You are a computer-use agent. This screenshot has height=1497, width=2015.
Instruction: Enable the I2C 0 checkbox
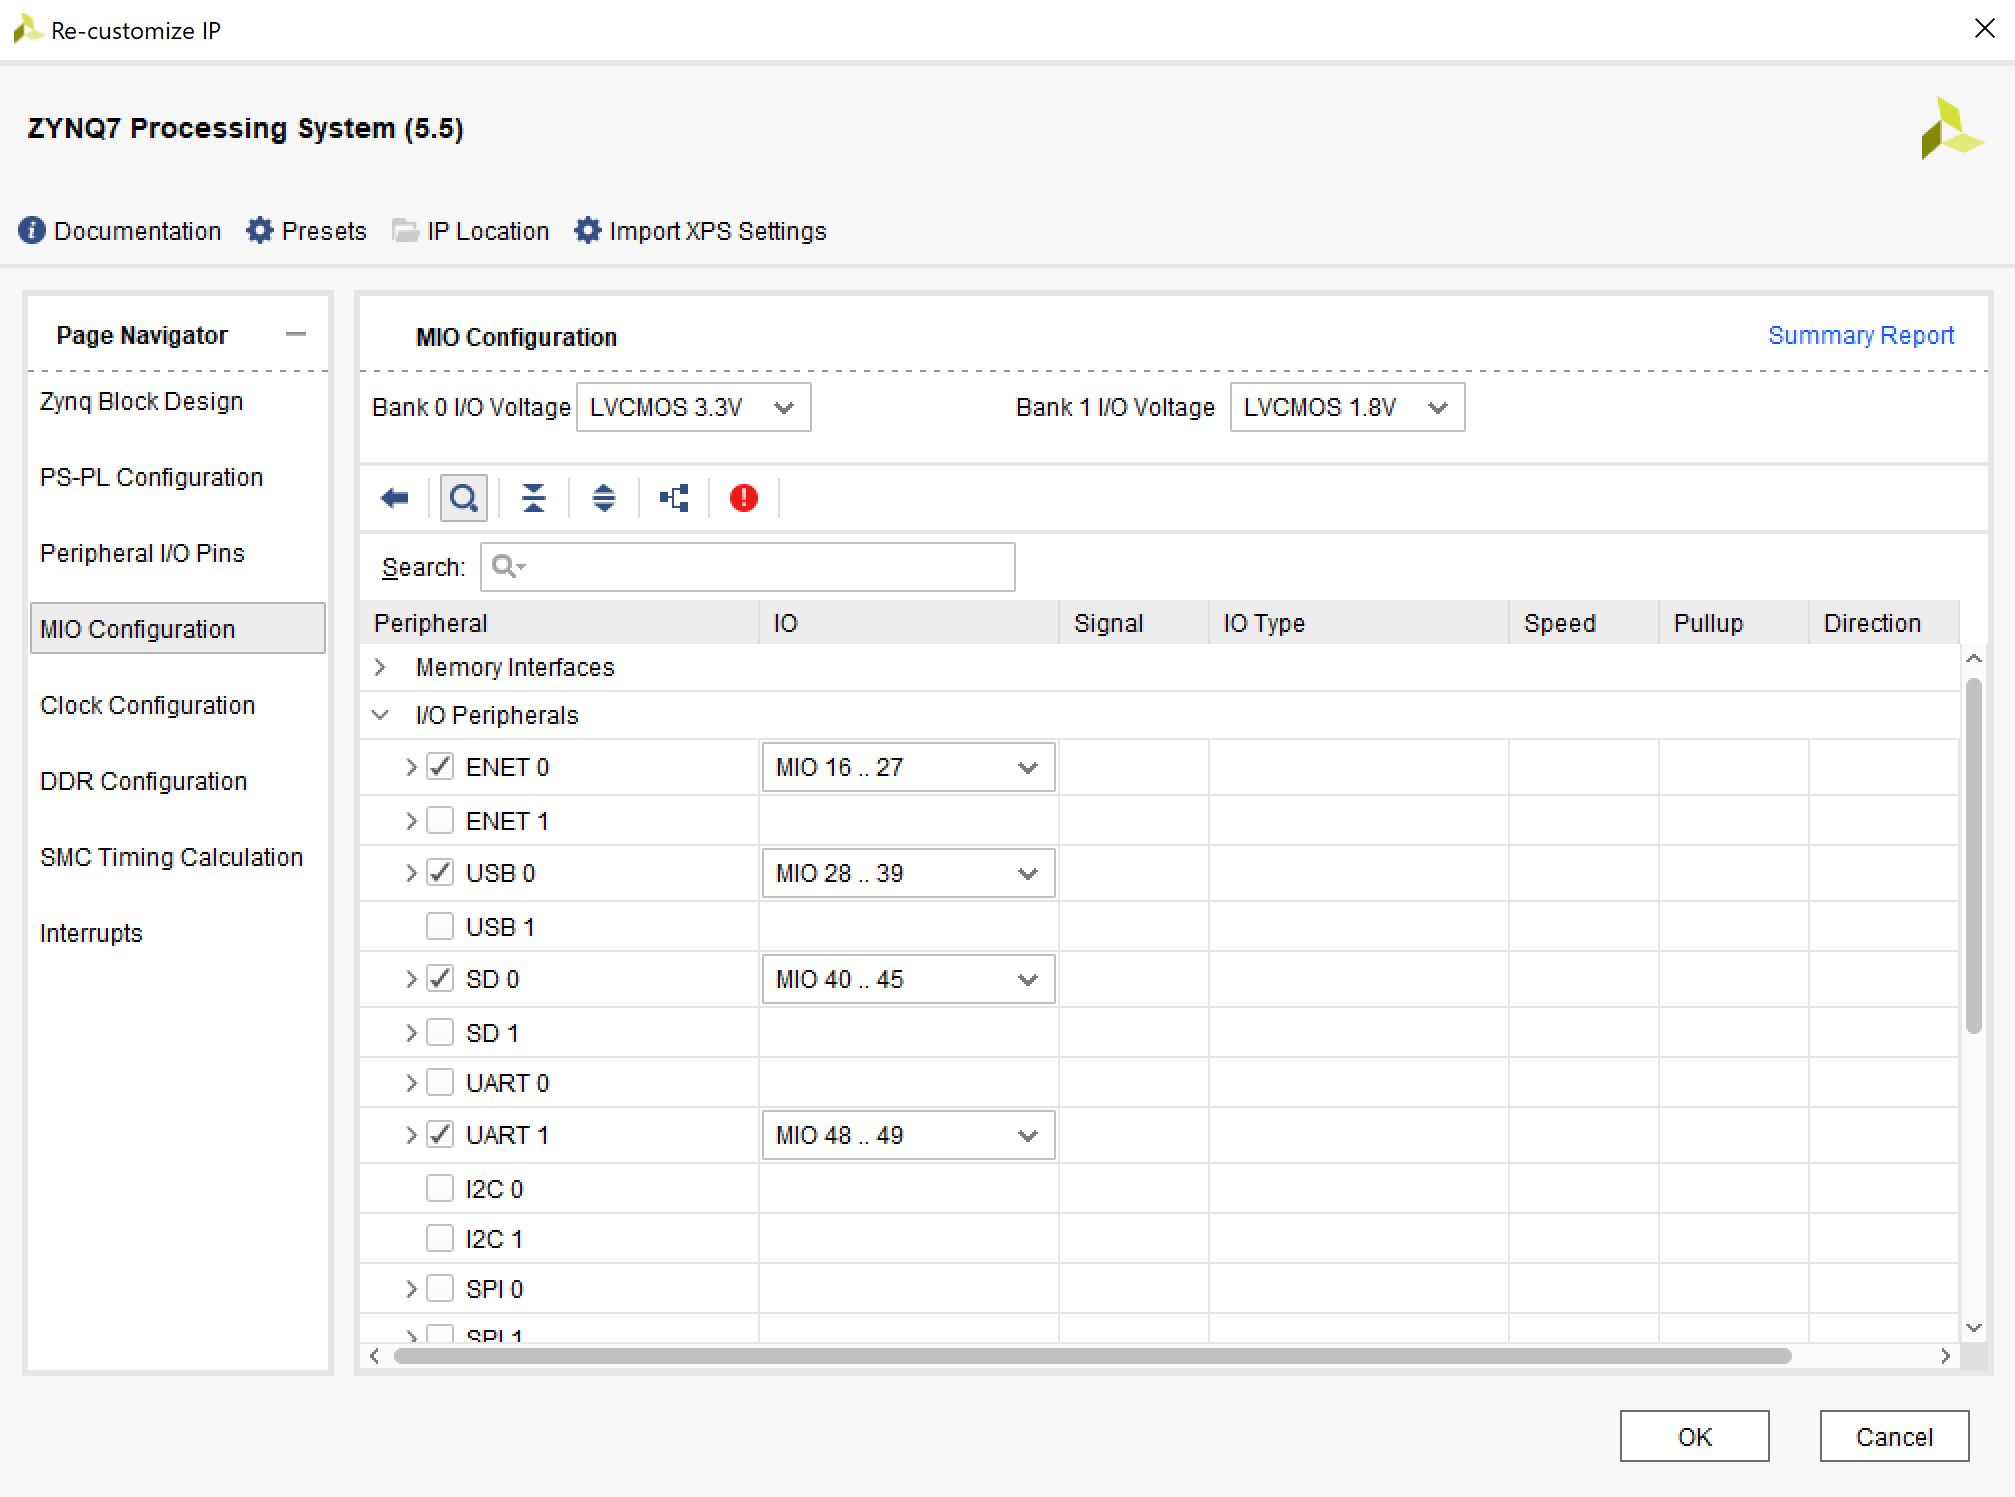(440, 1189)
